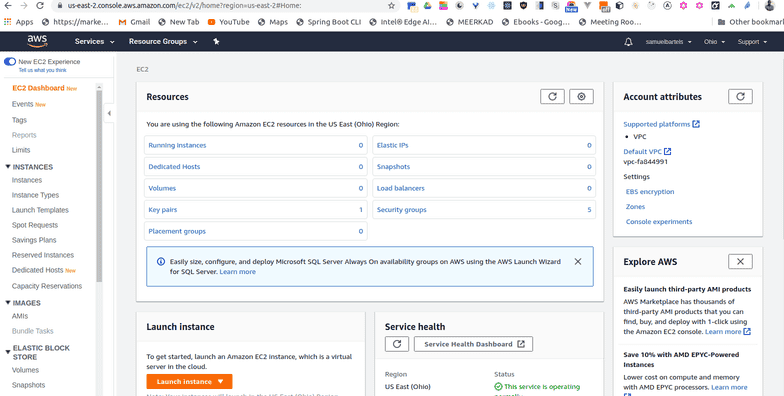
Task: Open YouTube bookmark
Action: [x=228, y=22]
